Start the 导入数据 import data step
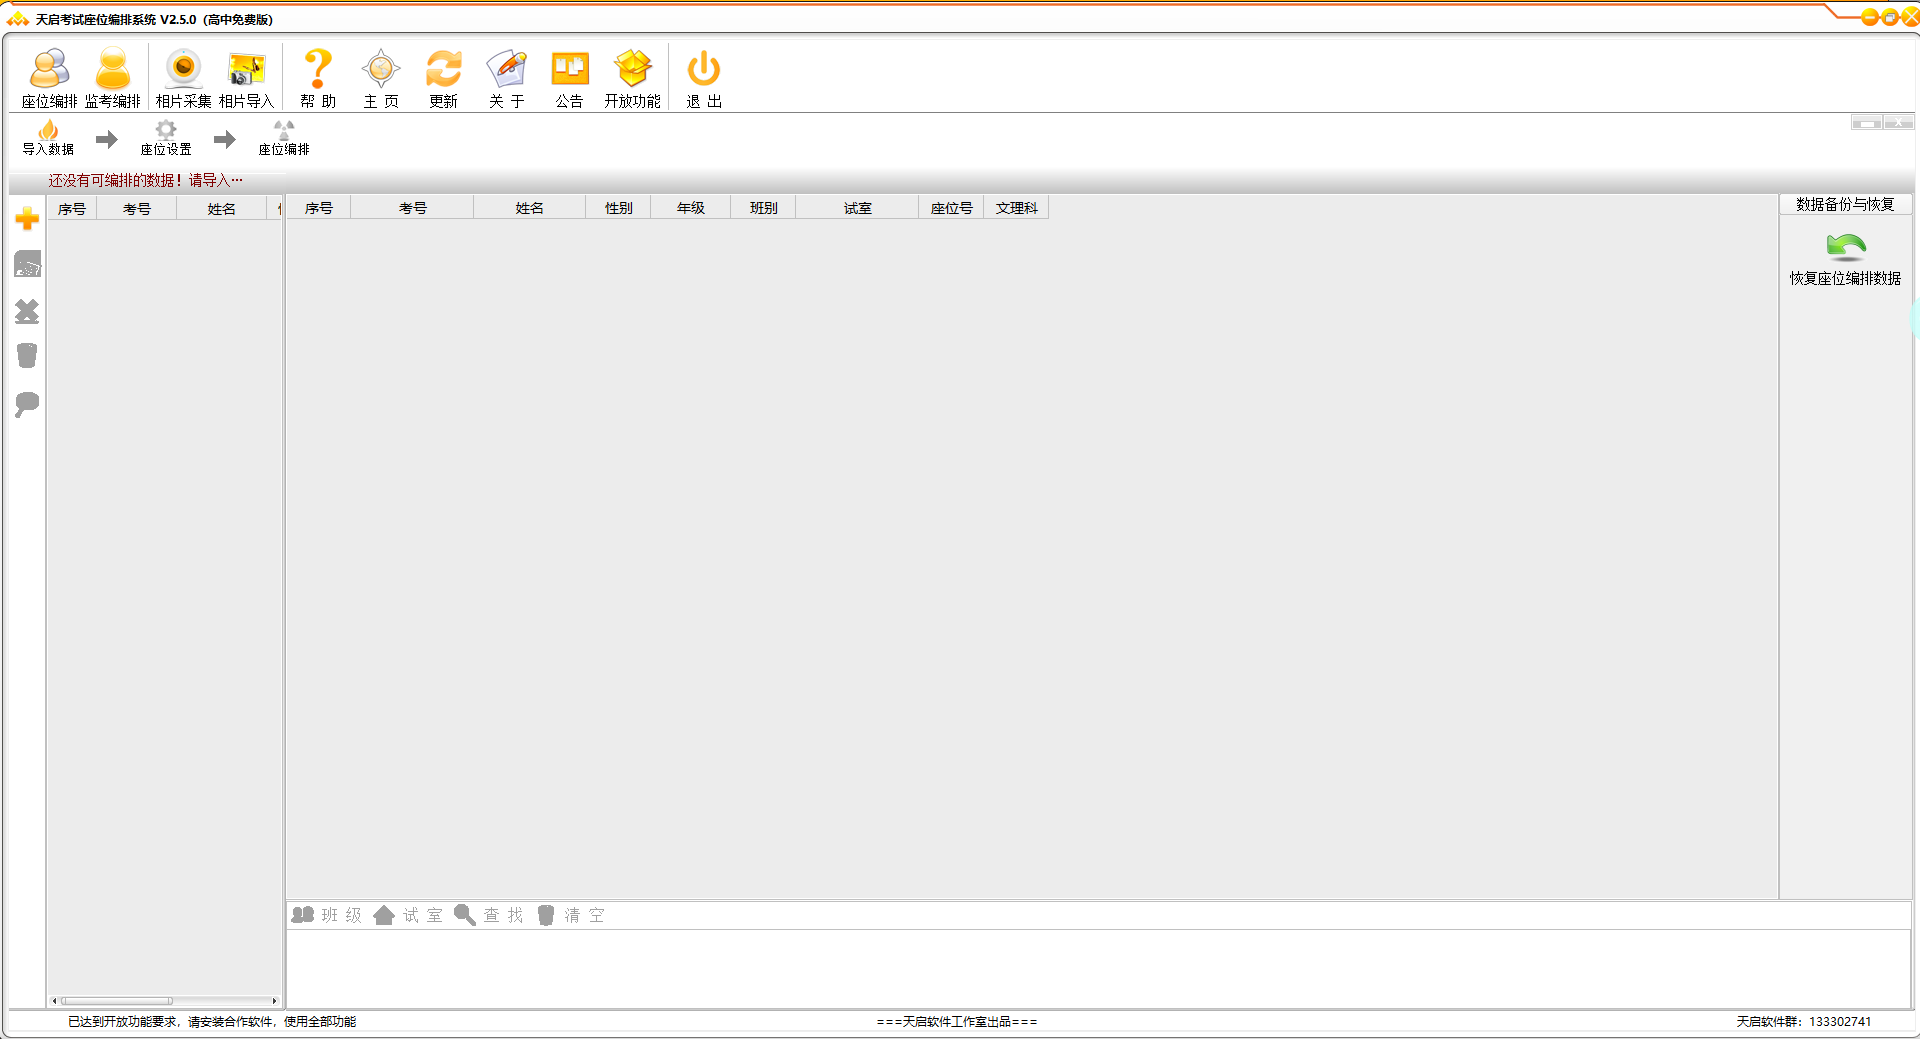This screenshot has height=1039, width=1920. (x=48, y=138)
